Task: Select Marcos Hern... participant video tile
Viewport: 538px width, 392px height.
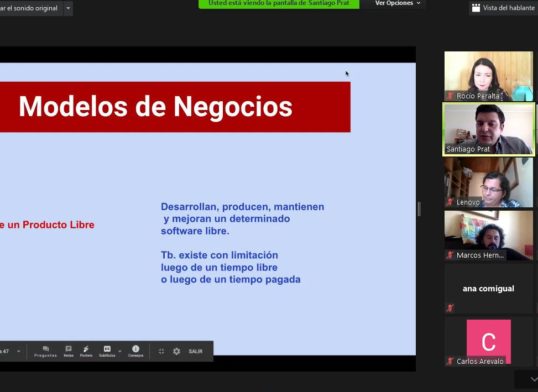Action: [x=489, y=235]
